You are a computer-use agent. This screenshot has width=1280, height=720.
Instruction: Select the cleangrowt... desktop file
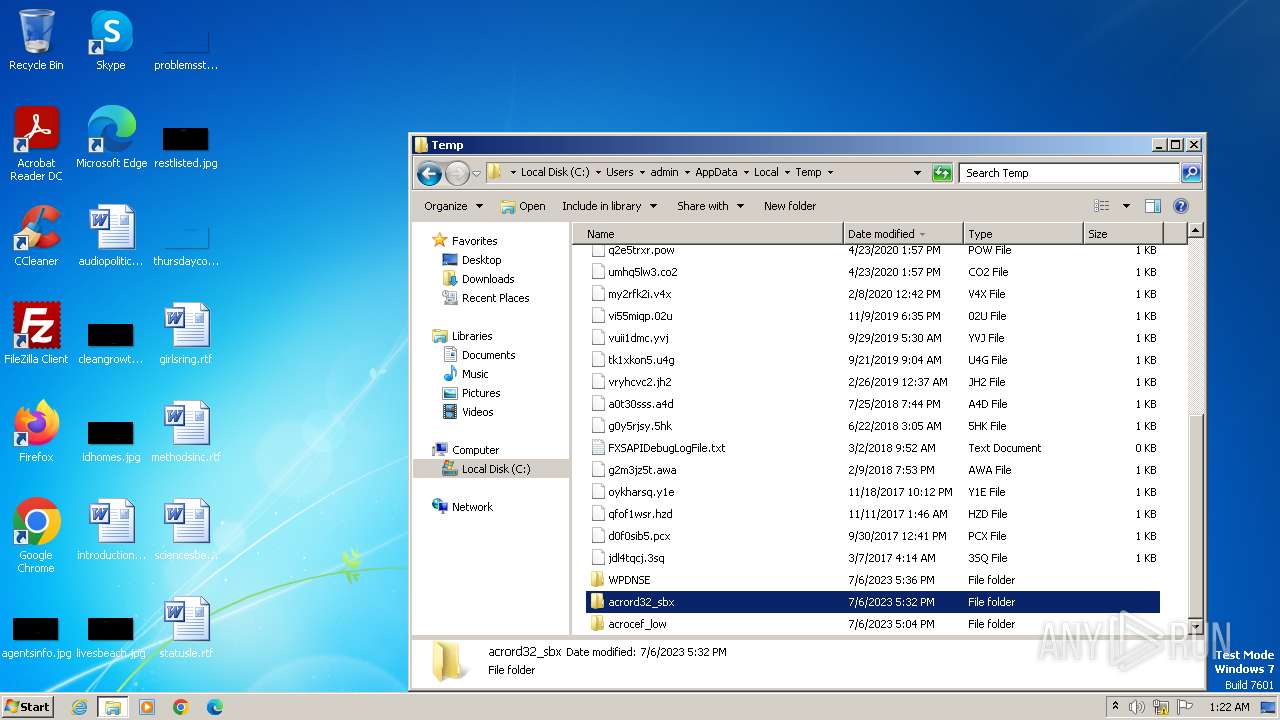pyautogui.click(x=111, y=342)
